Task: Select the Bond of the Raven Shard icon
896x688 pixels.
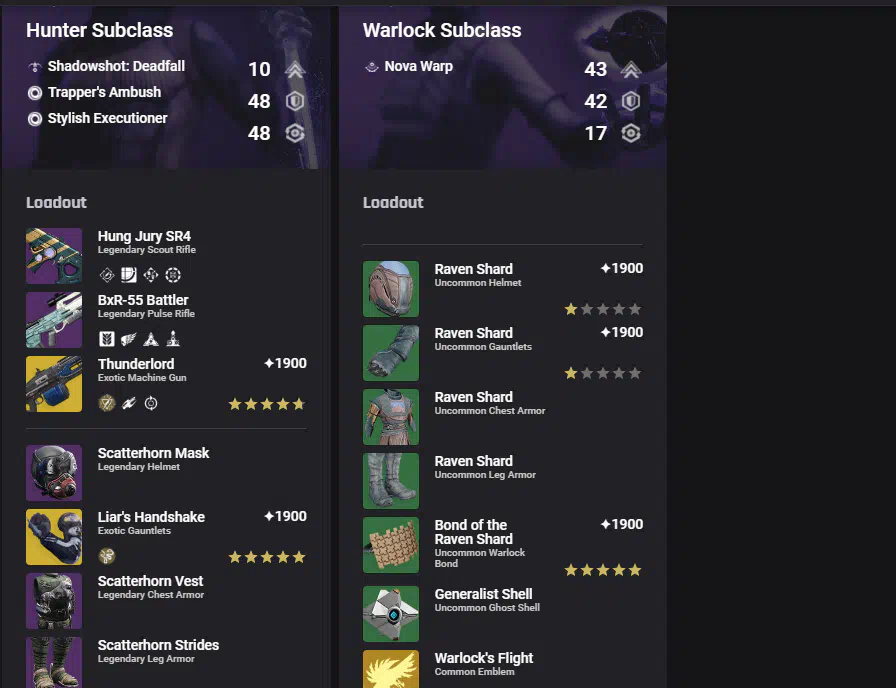Action: 391,545
